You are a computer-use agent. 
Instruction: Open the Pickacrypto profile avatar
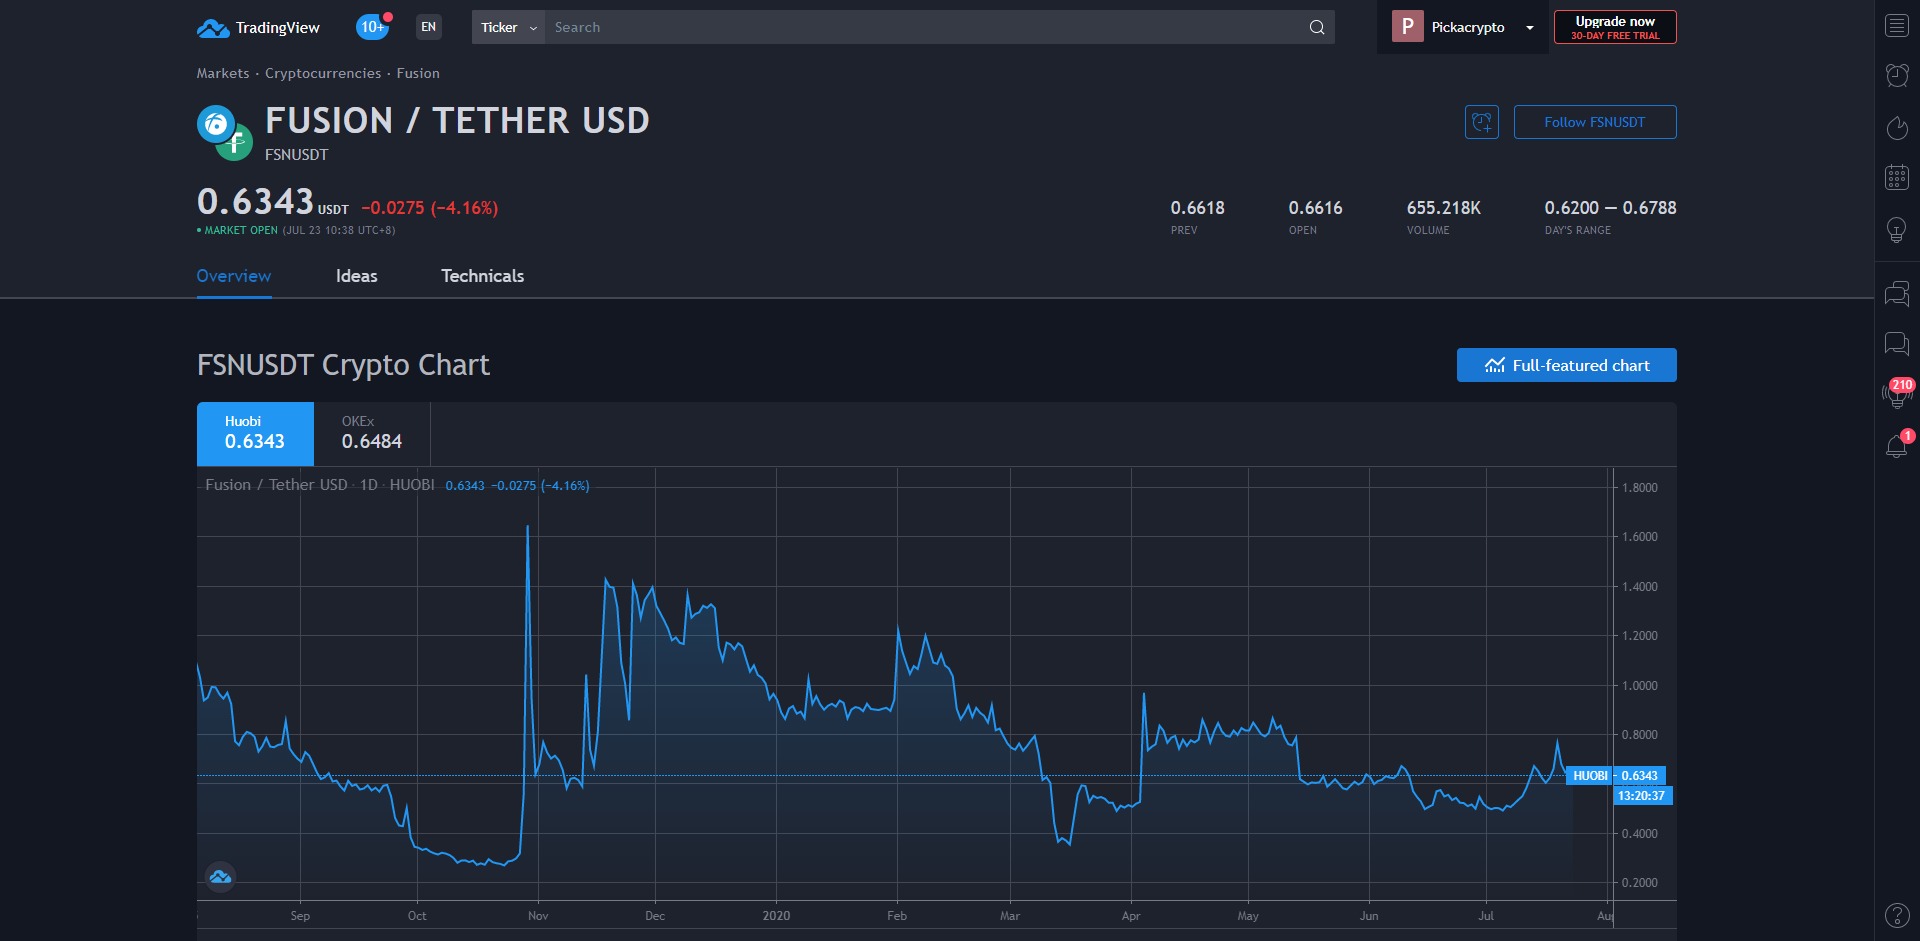coord(1407,27)
